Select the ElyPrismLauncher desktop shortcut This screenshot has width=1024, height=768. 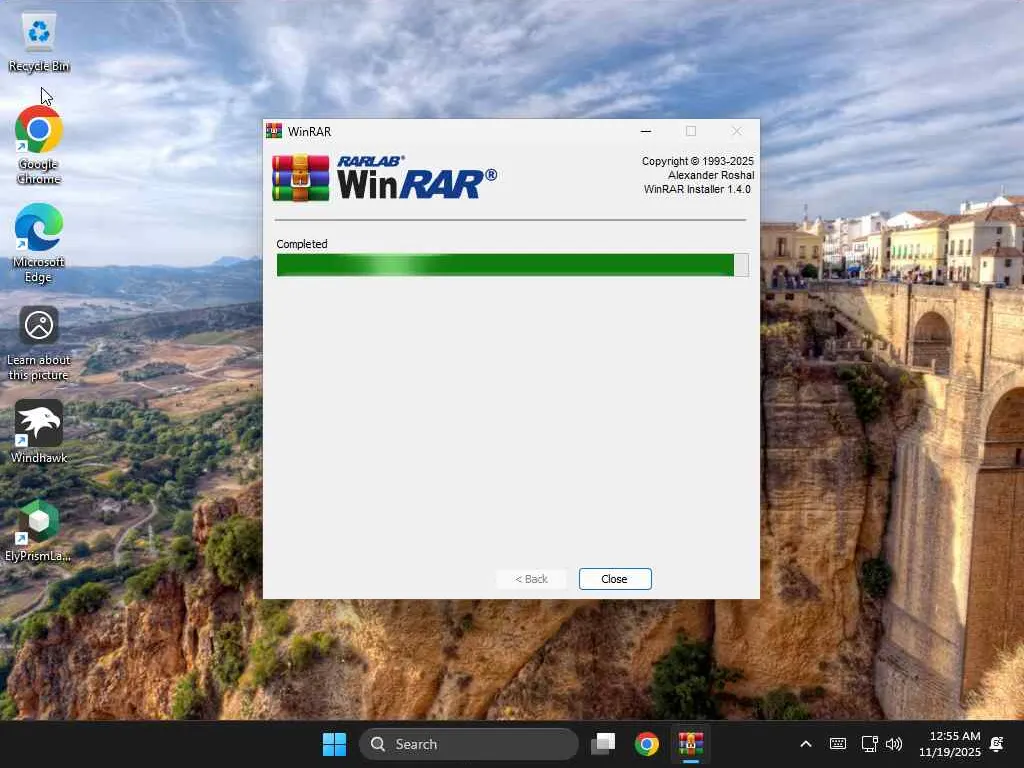[38, 530]
